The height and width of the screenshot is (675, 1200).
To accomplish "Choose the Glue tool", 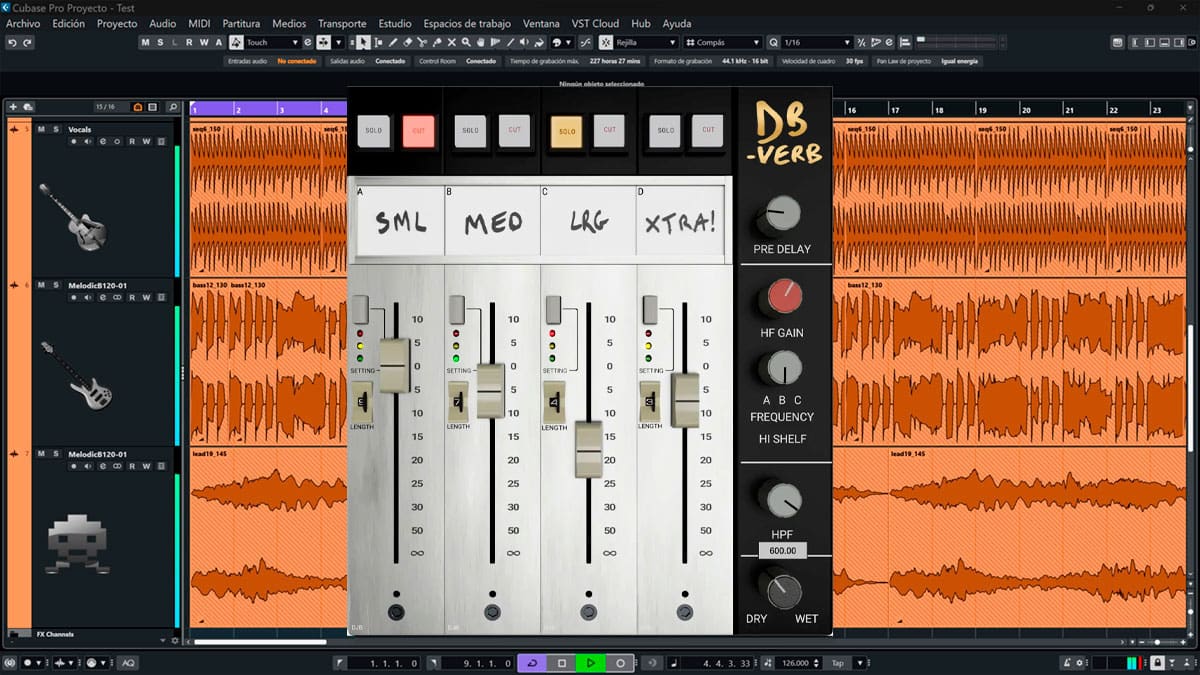I will pos(437,43).
